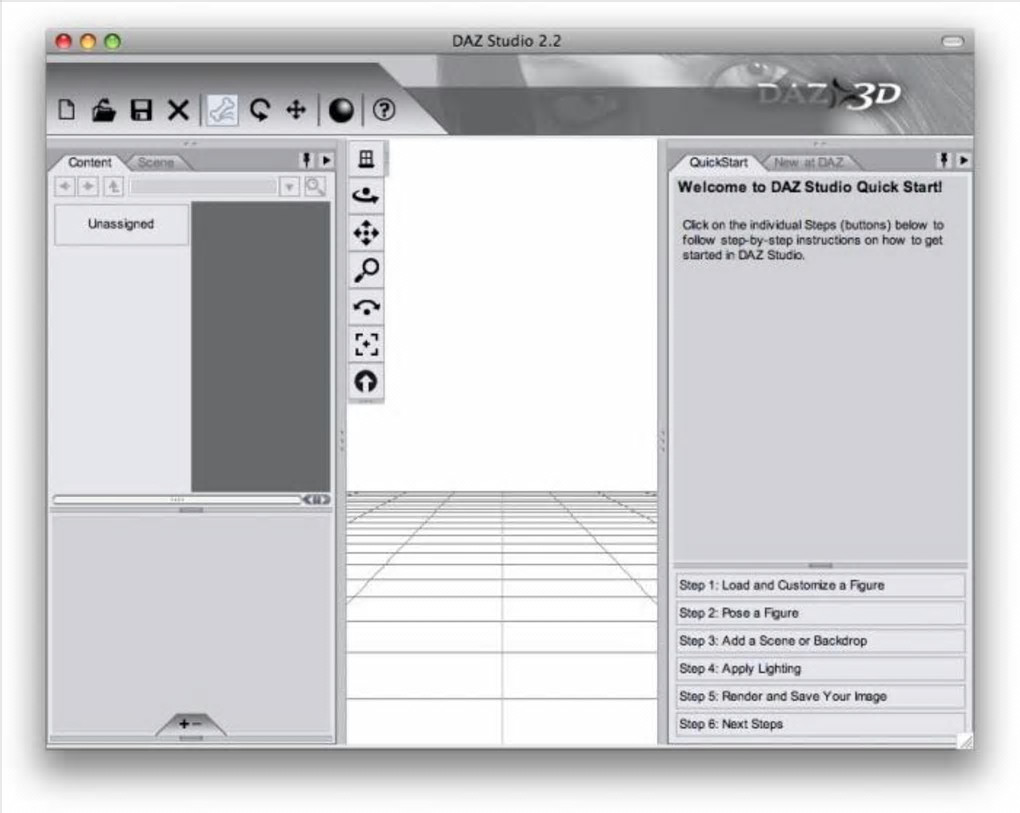Viewport: 1020px width, 813px height.
Task: Switch to the New at DAZ tab
Action: coord(809,163)
